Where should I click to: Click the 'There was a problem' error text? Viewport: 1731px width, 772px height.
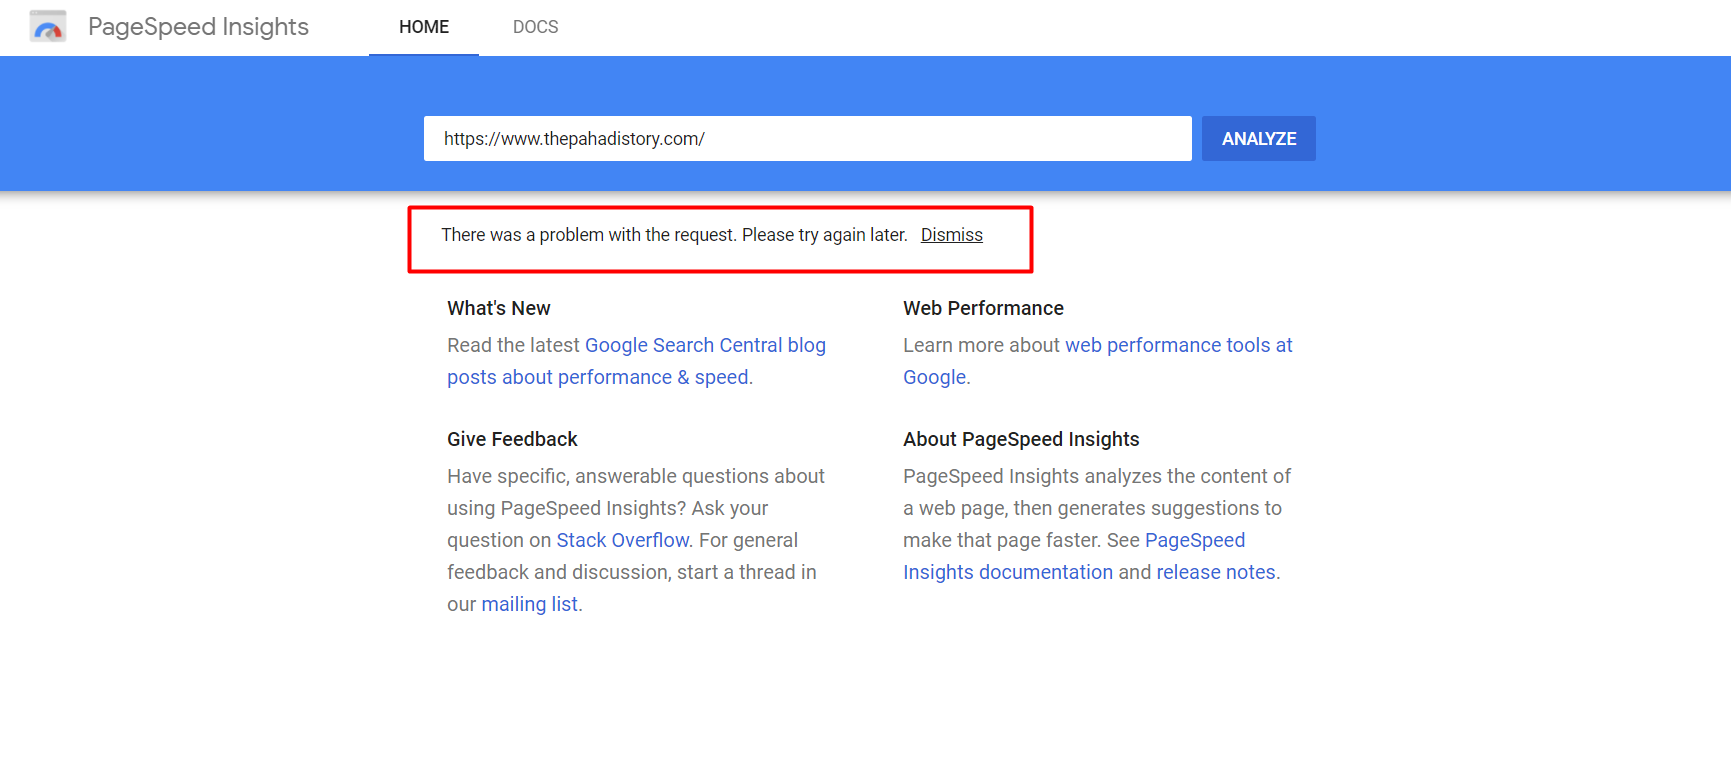pos(674,235)
